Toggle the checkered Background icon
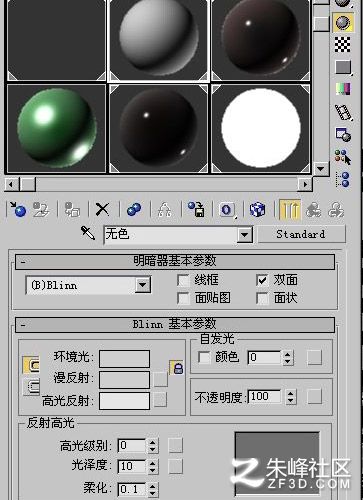 click(343, 44)
